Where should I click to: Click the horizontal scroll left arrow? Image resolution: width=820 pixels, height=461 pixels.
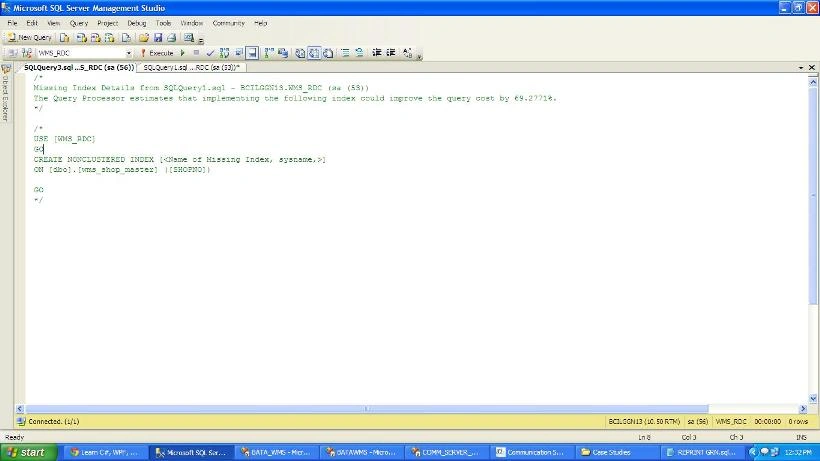pos(20,409)
